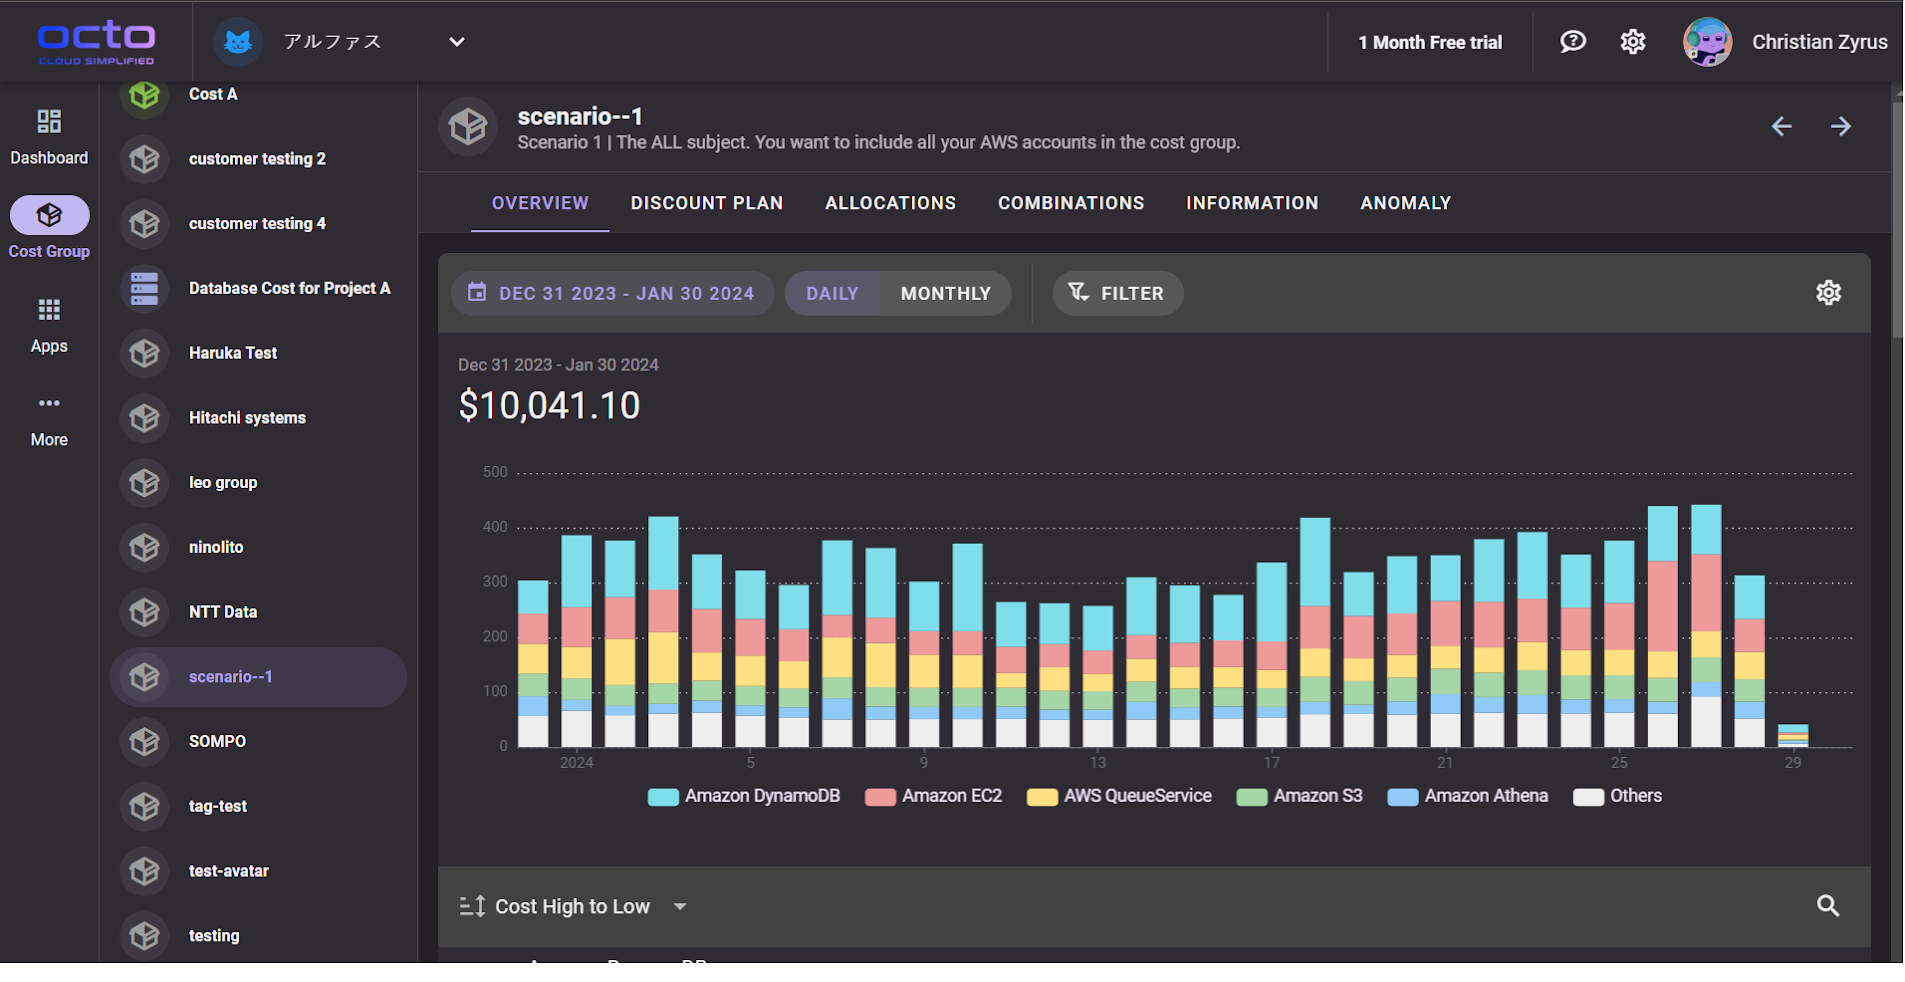Select scenario--1 in the cost group list
The width and height of the screenshot is (1905, 982).
(258, 677)
